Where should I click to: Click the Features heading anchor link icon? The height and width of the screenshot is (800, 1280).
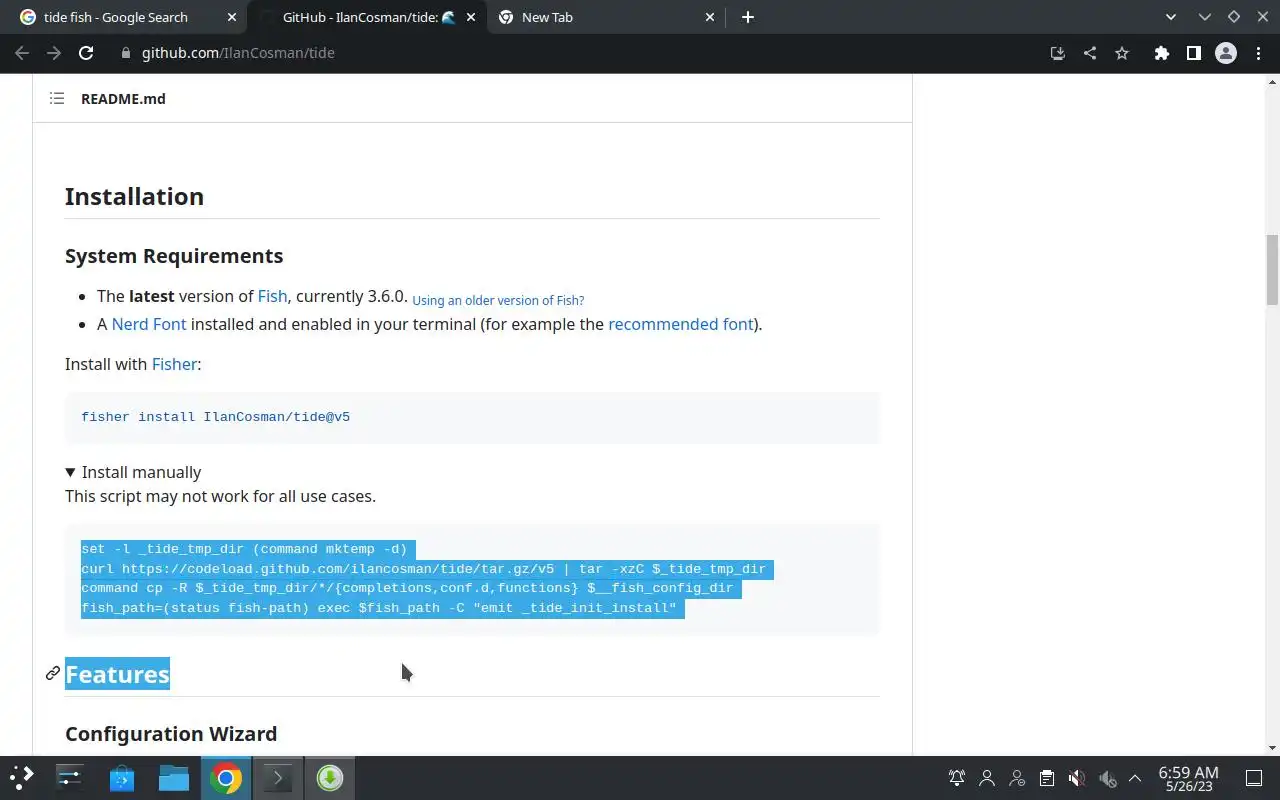click(53, 674)
